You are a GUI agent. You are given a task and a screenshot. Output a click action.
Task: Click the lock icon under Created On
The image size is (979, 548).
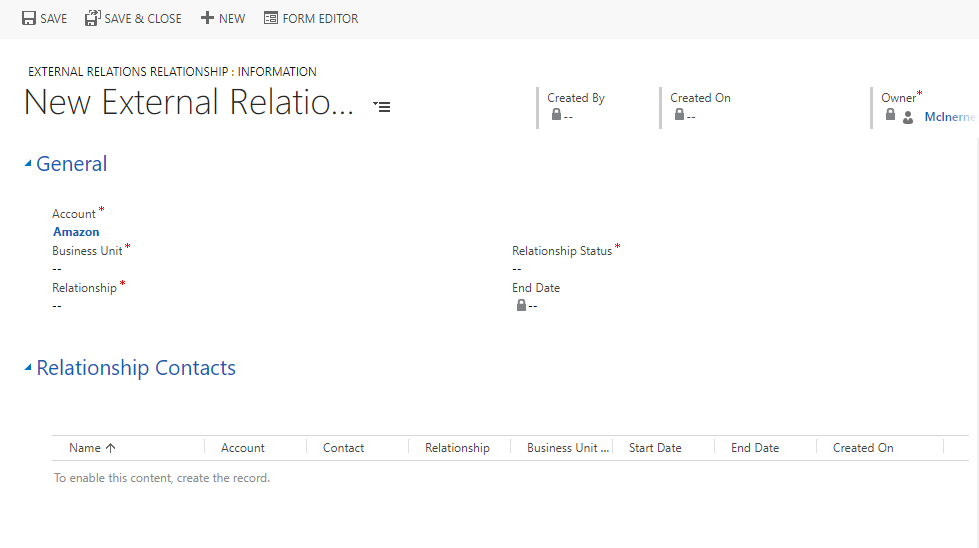pyautogui.click(x=679, y=115)
